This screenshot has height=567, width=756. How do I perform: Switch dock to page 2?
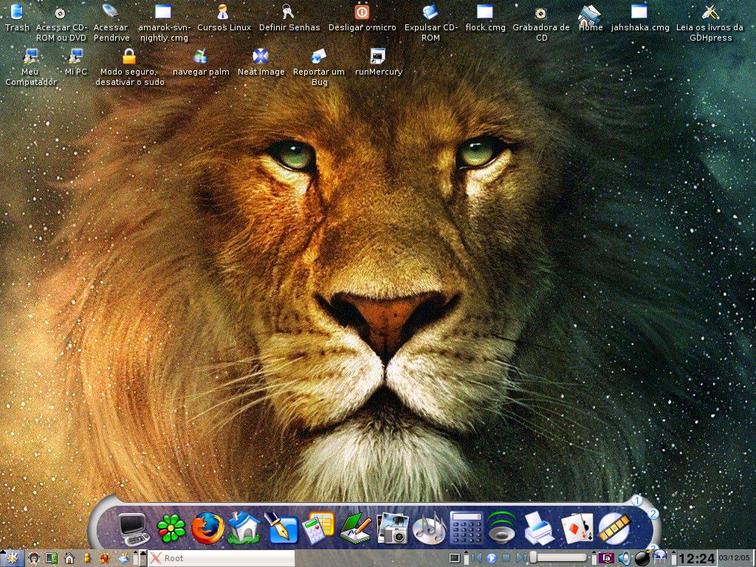[653, 514]
